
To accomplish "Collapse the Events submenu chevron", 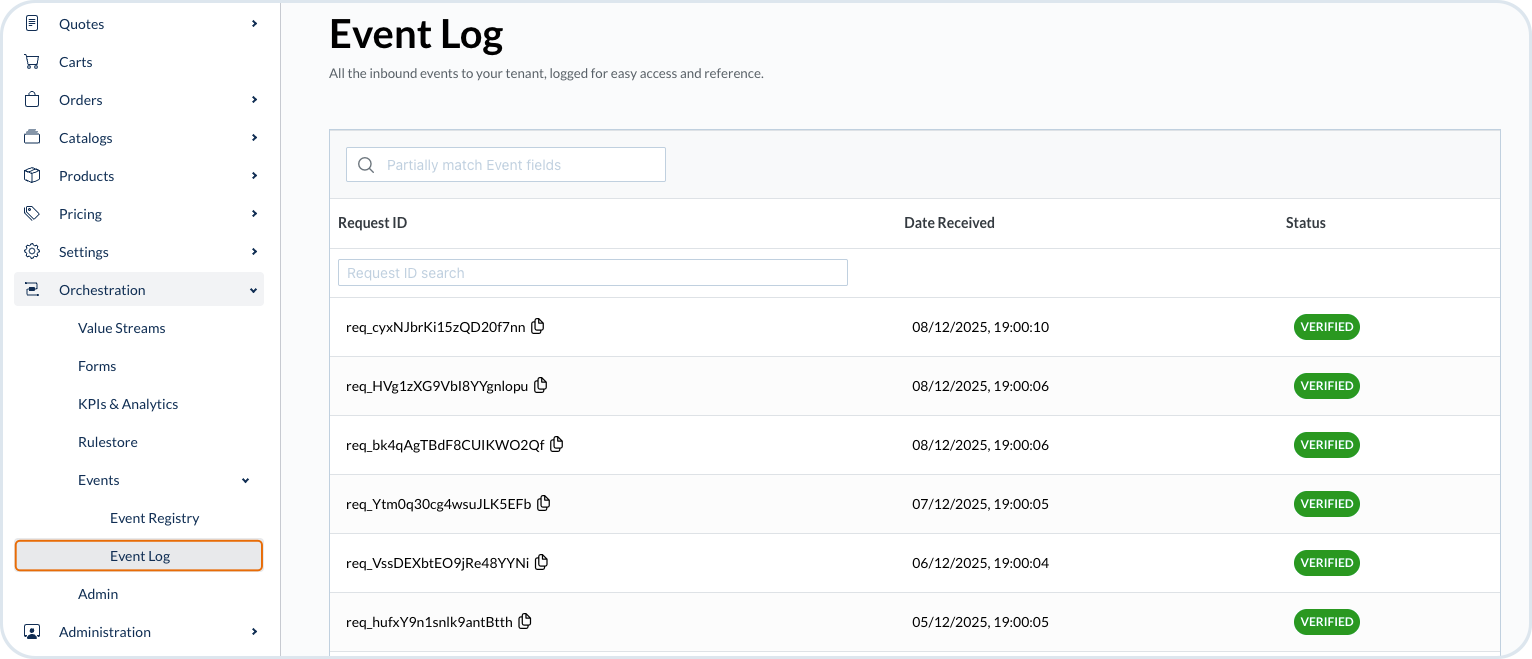I will coord(246,480).
